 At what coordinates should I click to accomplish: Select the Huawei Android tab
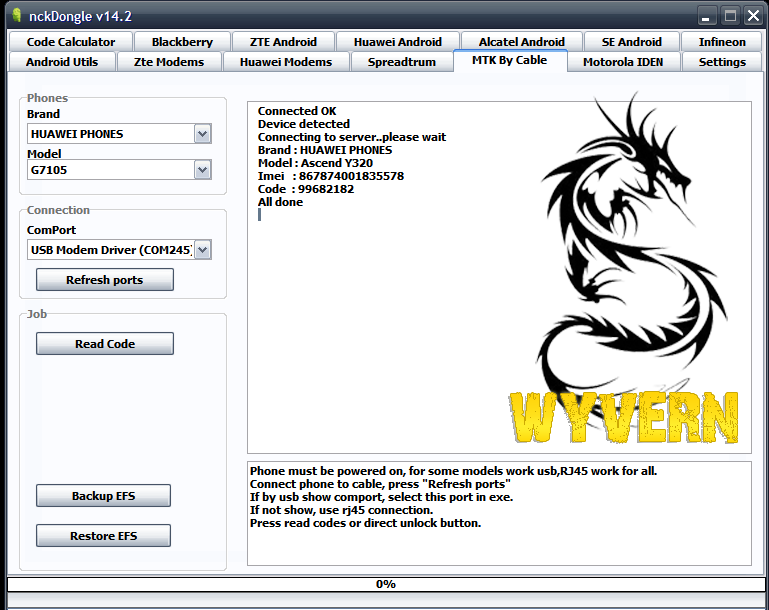398,42
